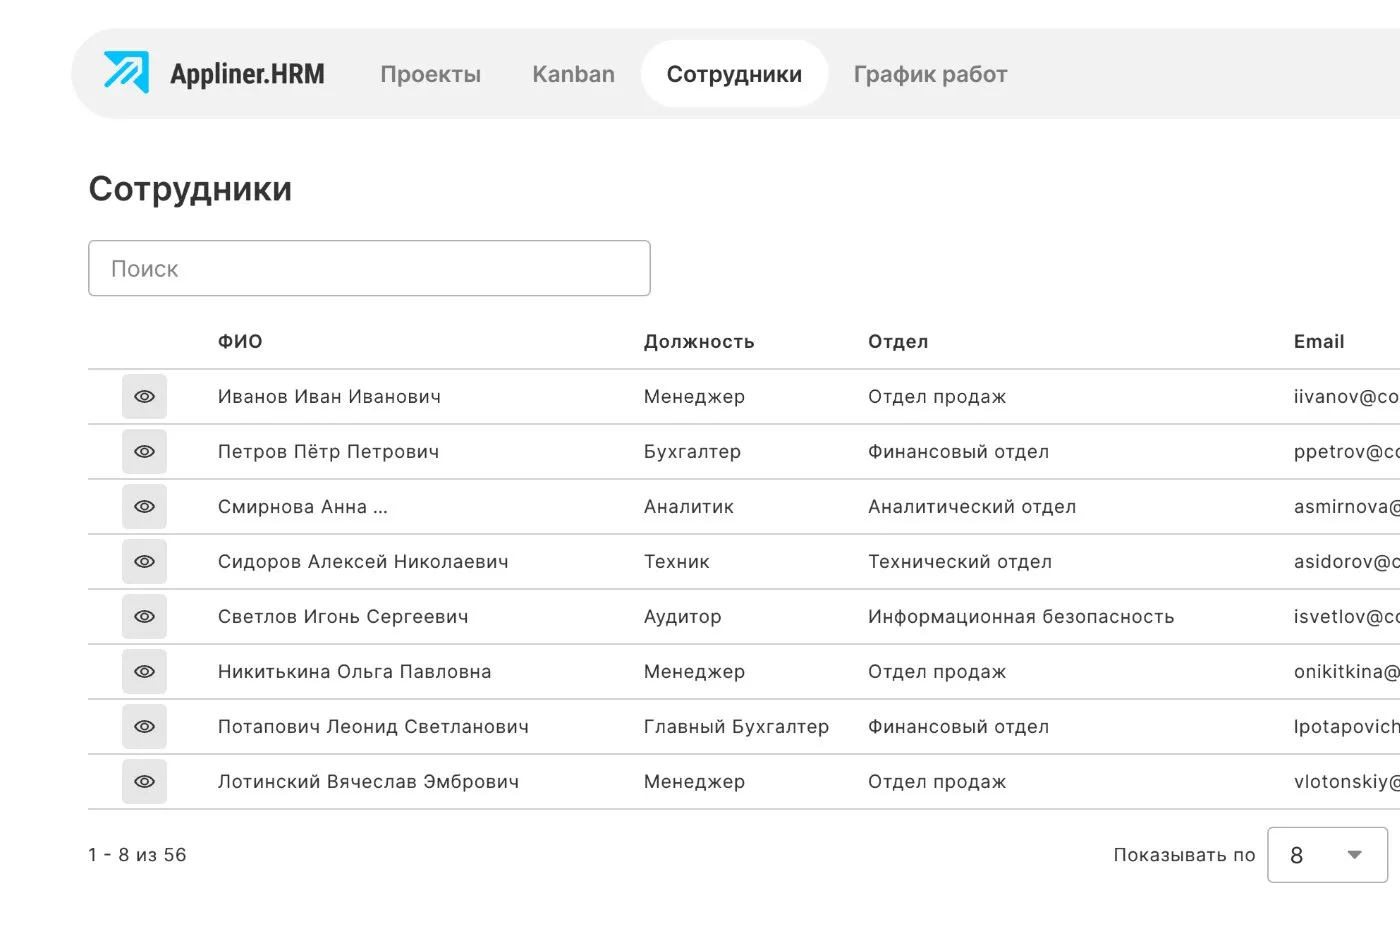The height and width of the screenshot is (933, 1400).
Task: Click Финансовый отдел in Петров's row
Action: coord(958,452)
